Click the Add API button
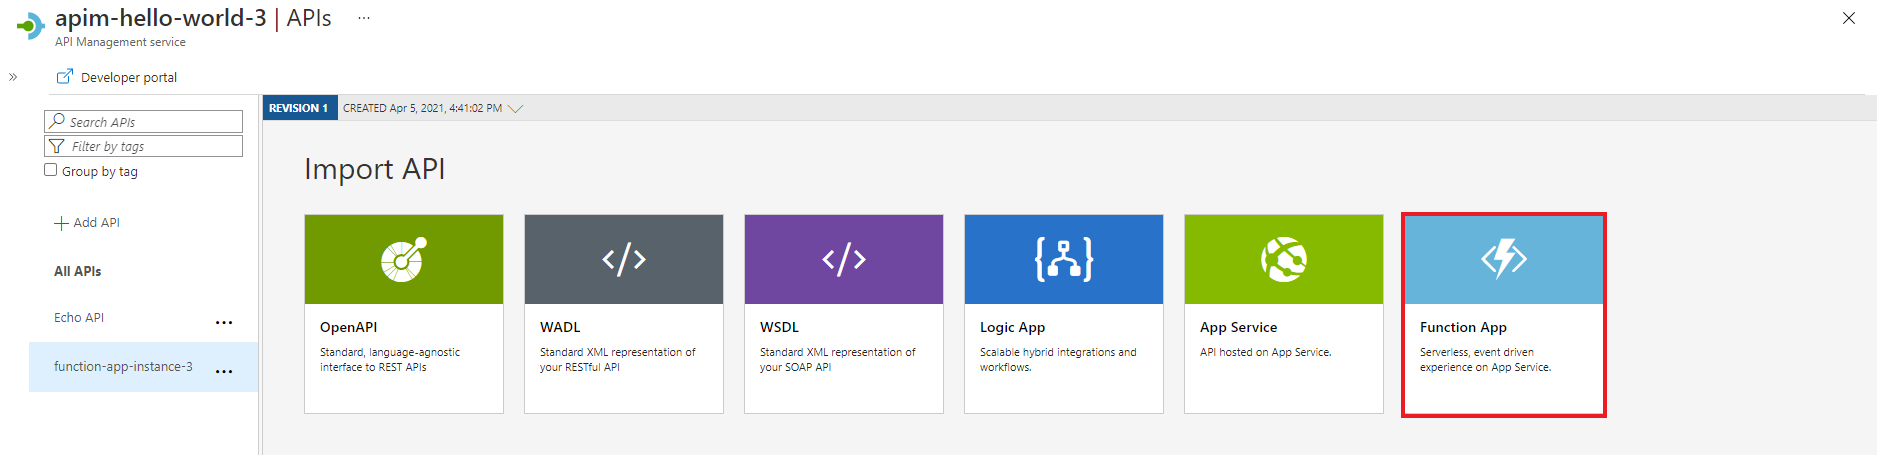 (87, 223)
